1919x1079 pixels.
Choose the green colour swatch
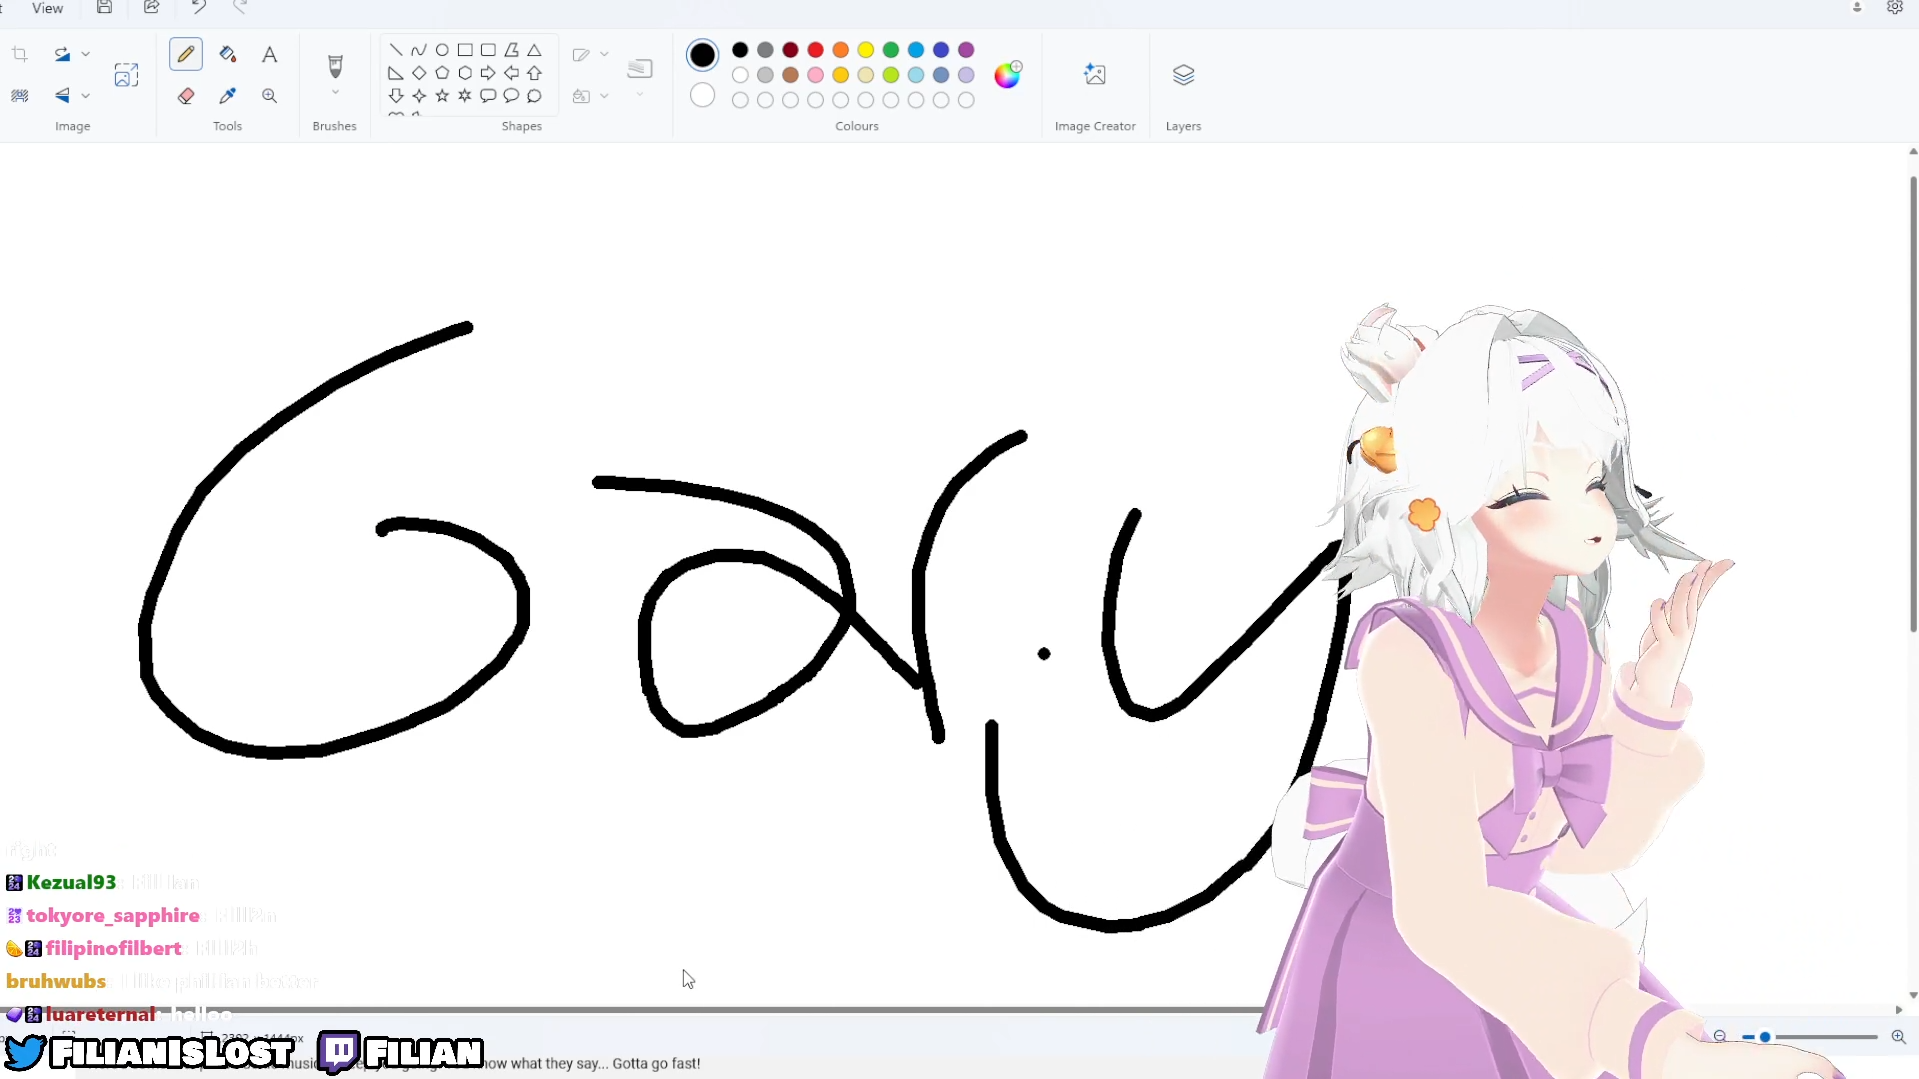coord(891,50)
